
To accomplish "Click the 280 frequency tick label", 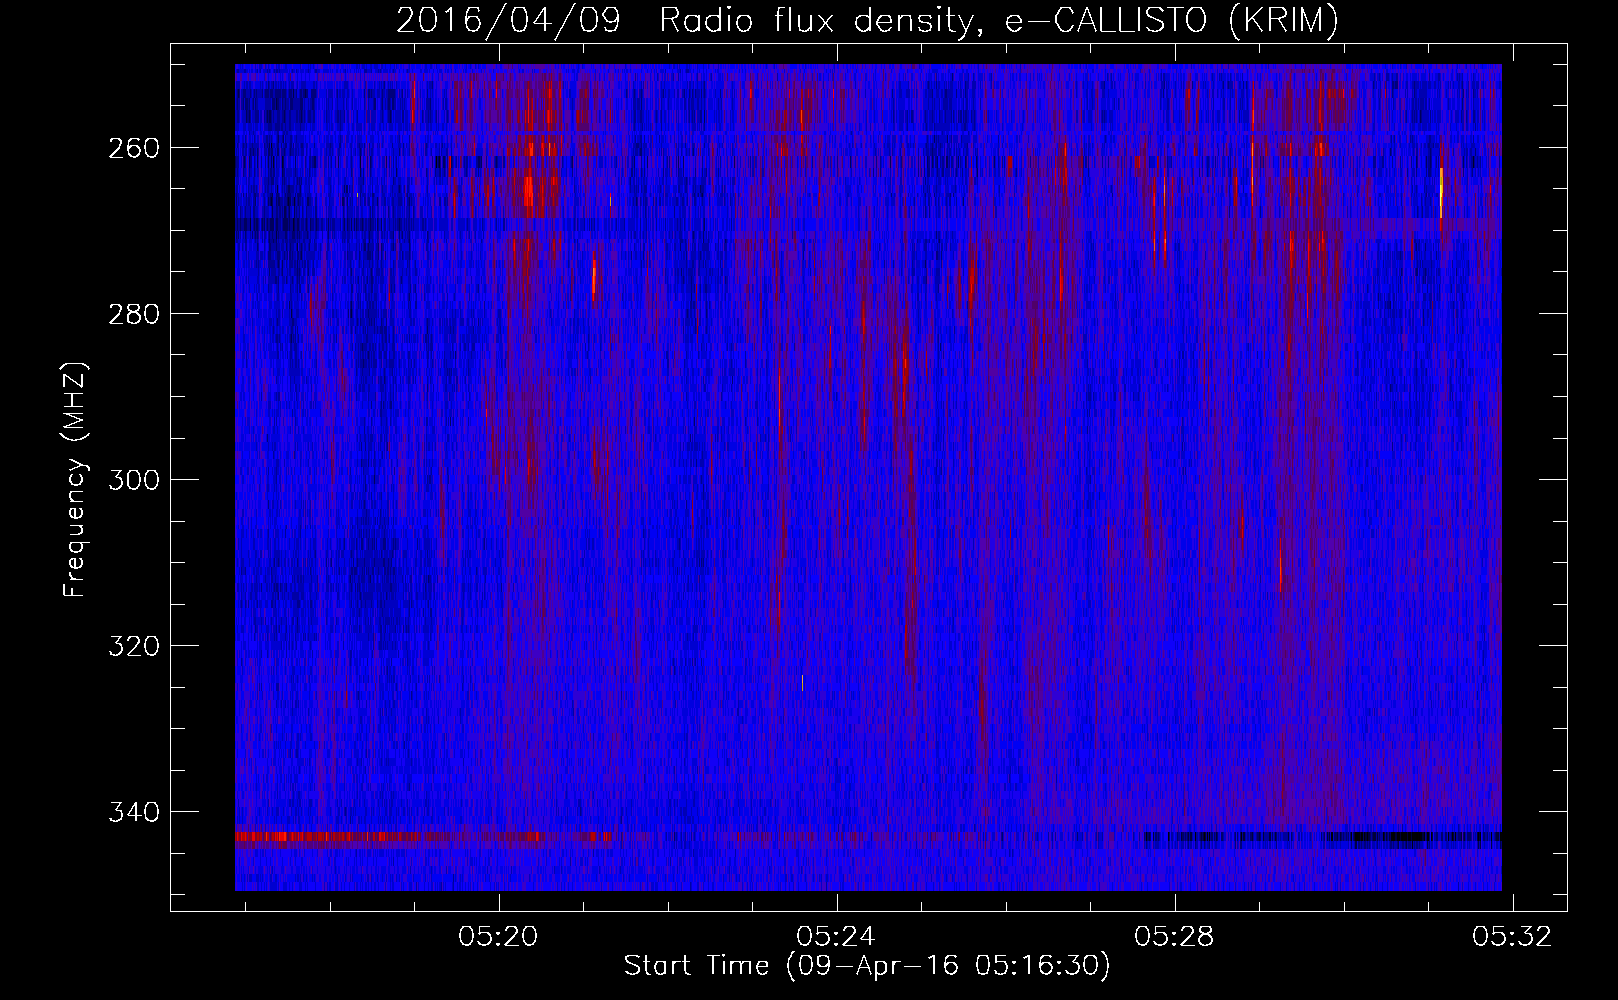I will [132, 314].
